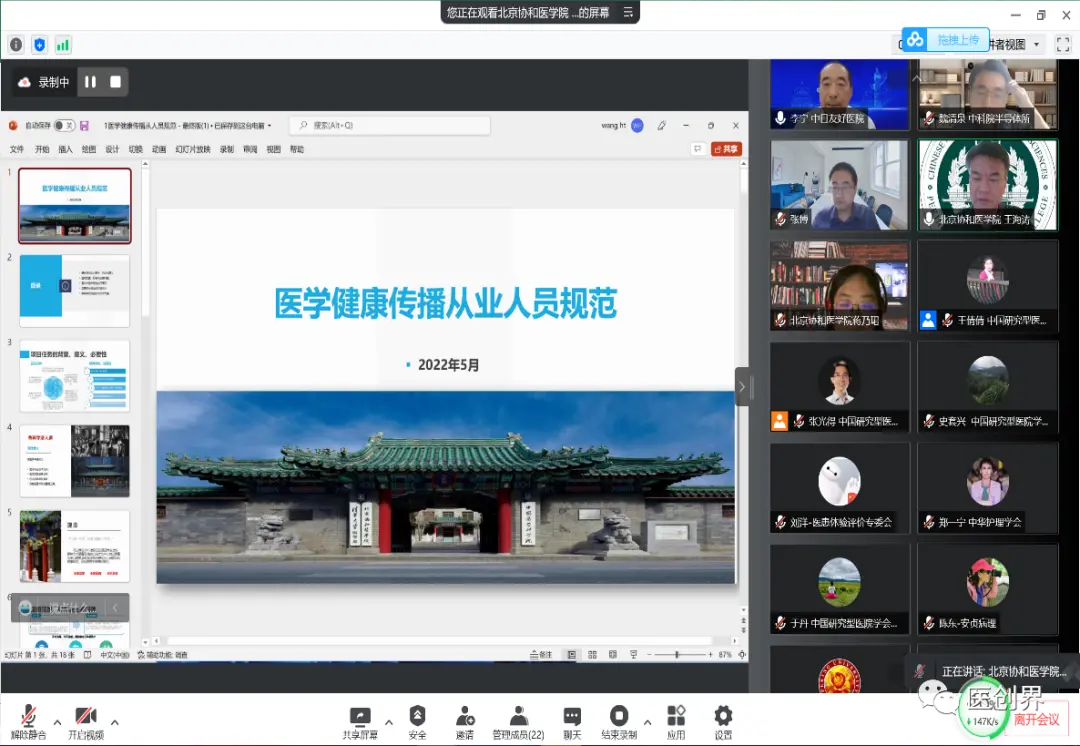Screen dimensions: 1080x746
Task: Select slide 3 thumbnail
Action: tap(74, 376)
